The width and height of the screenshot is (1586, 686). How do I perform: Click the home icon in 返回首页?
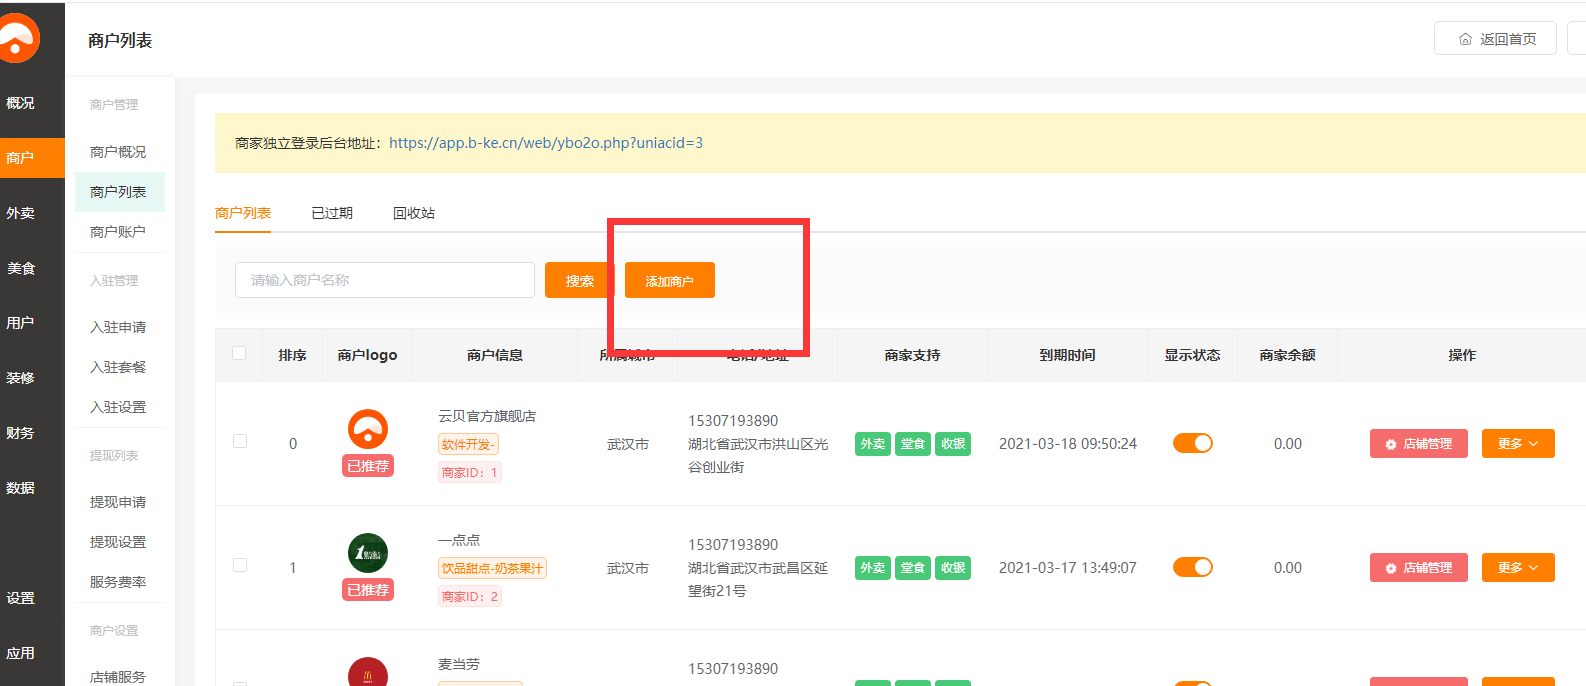pos(1465,39)
